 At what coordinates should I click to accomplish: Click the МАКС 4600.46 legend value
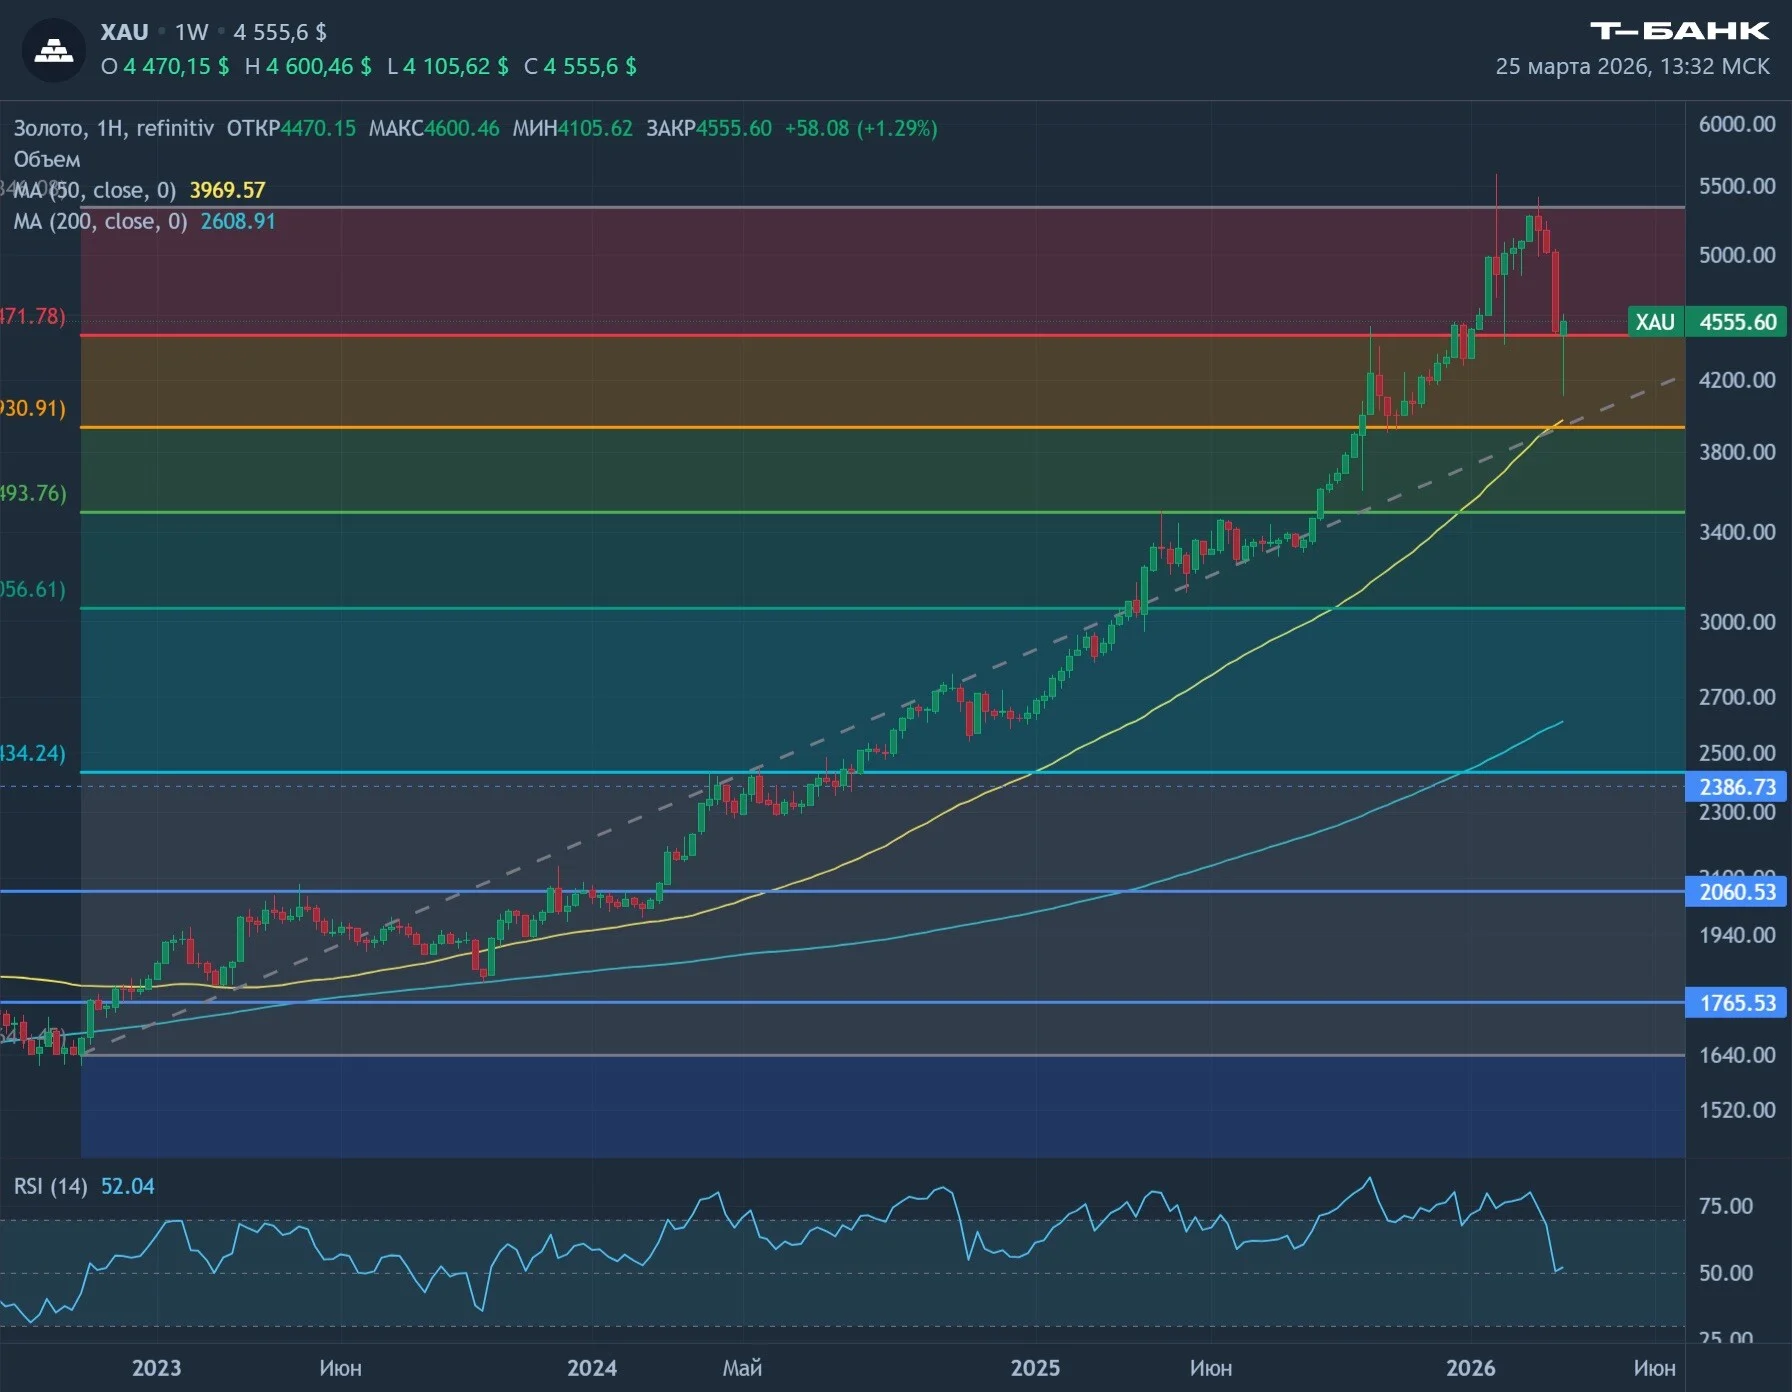(434, 128)
